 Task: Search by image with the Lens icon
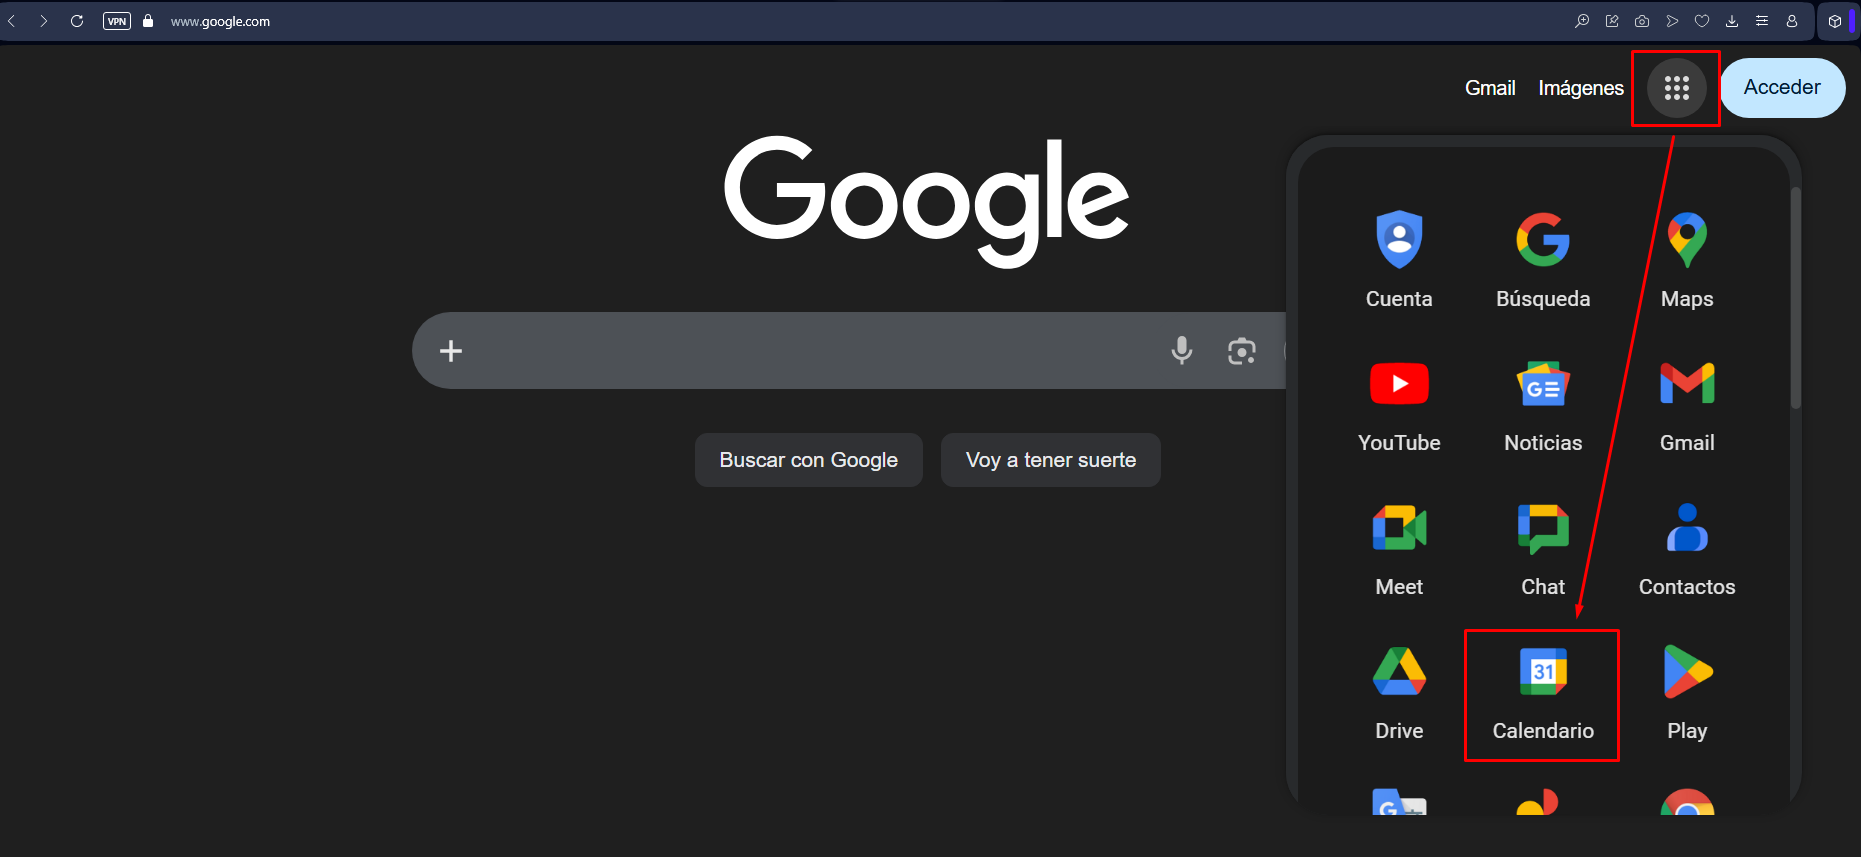(1241, 351)
